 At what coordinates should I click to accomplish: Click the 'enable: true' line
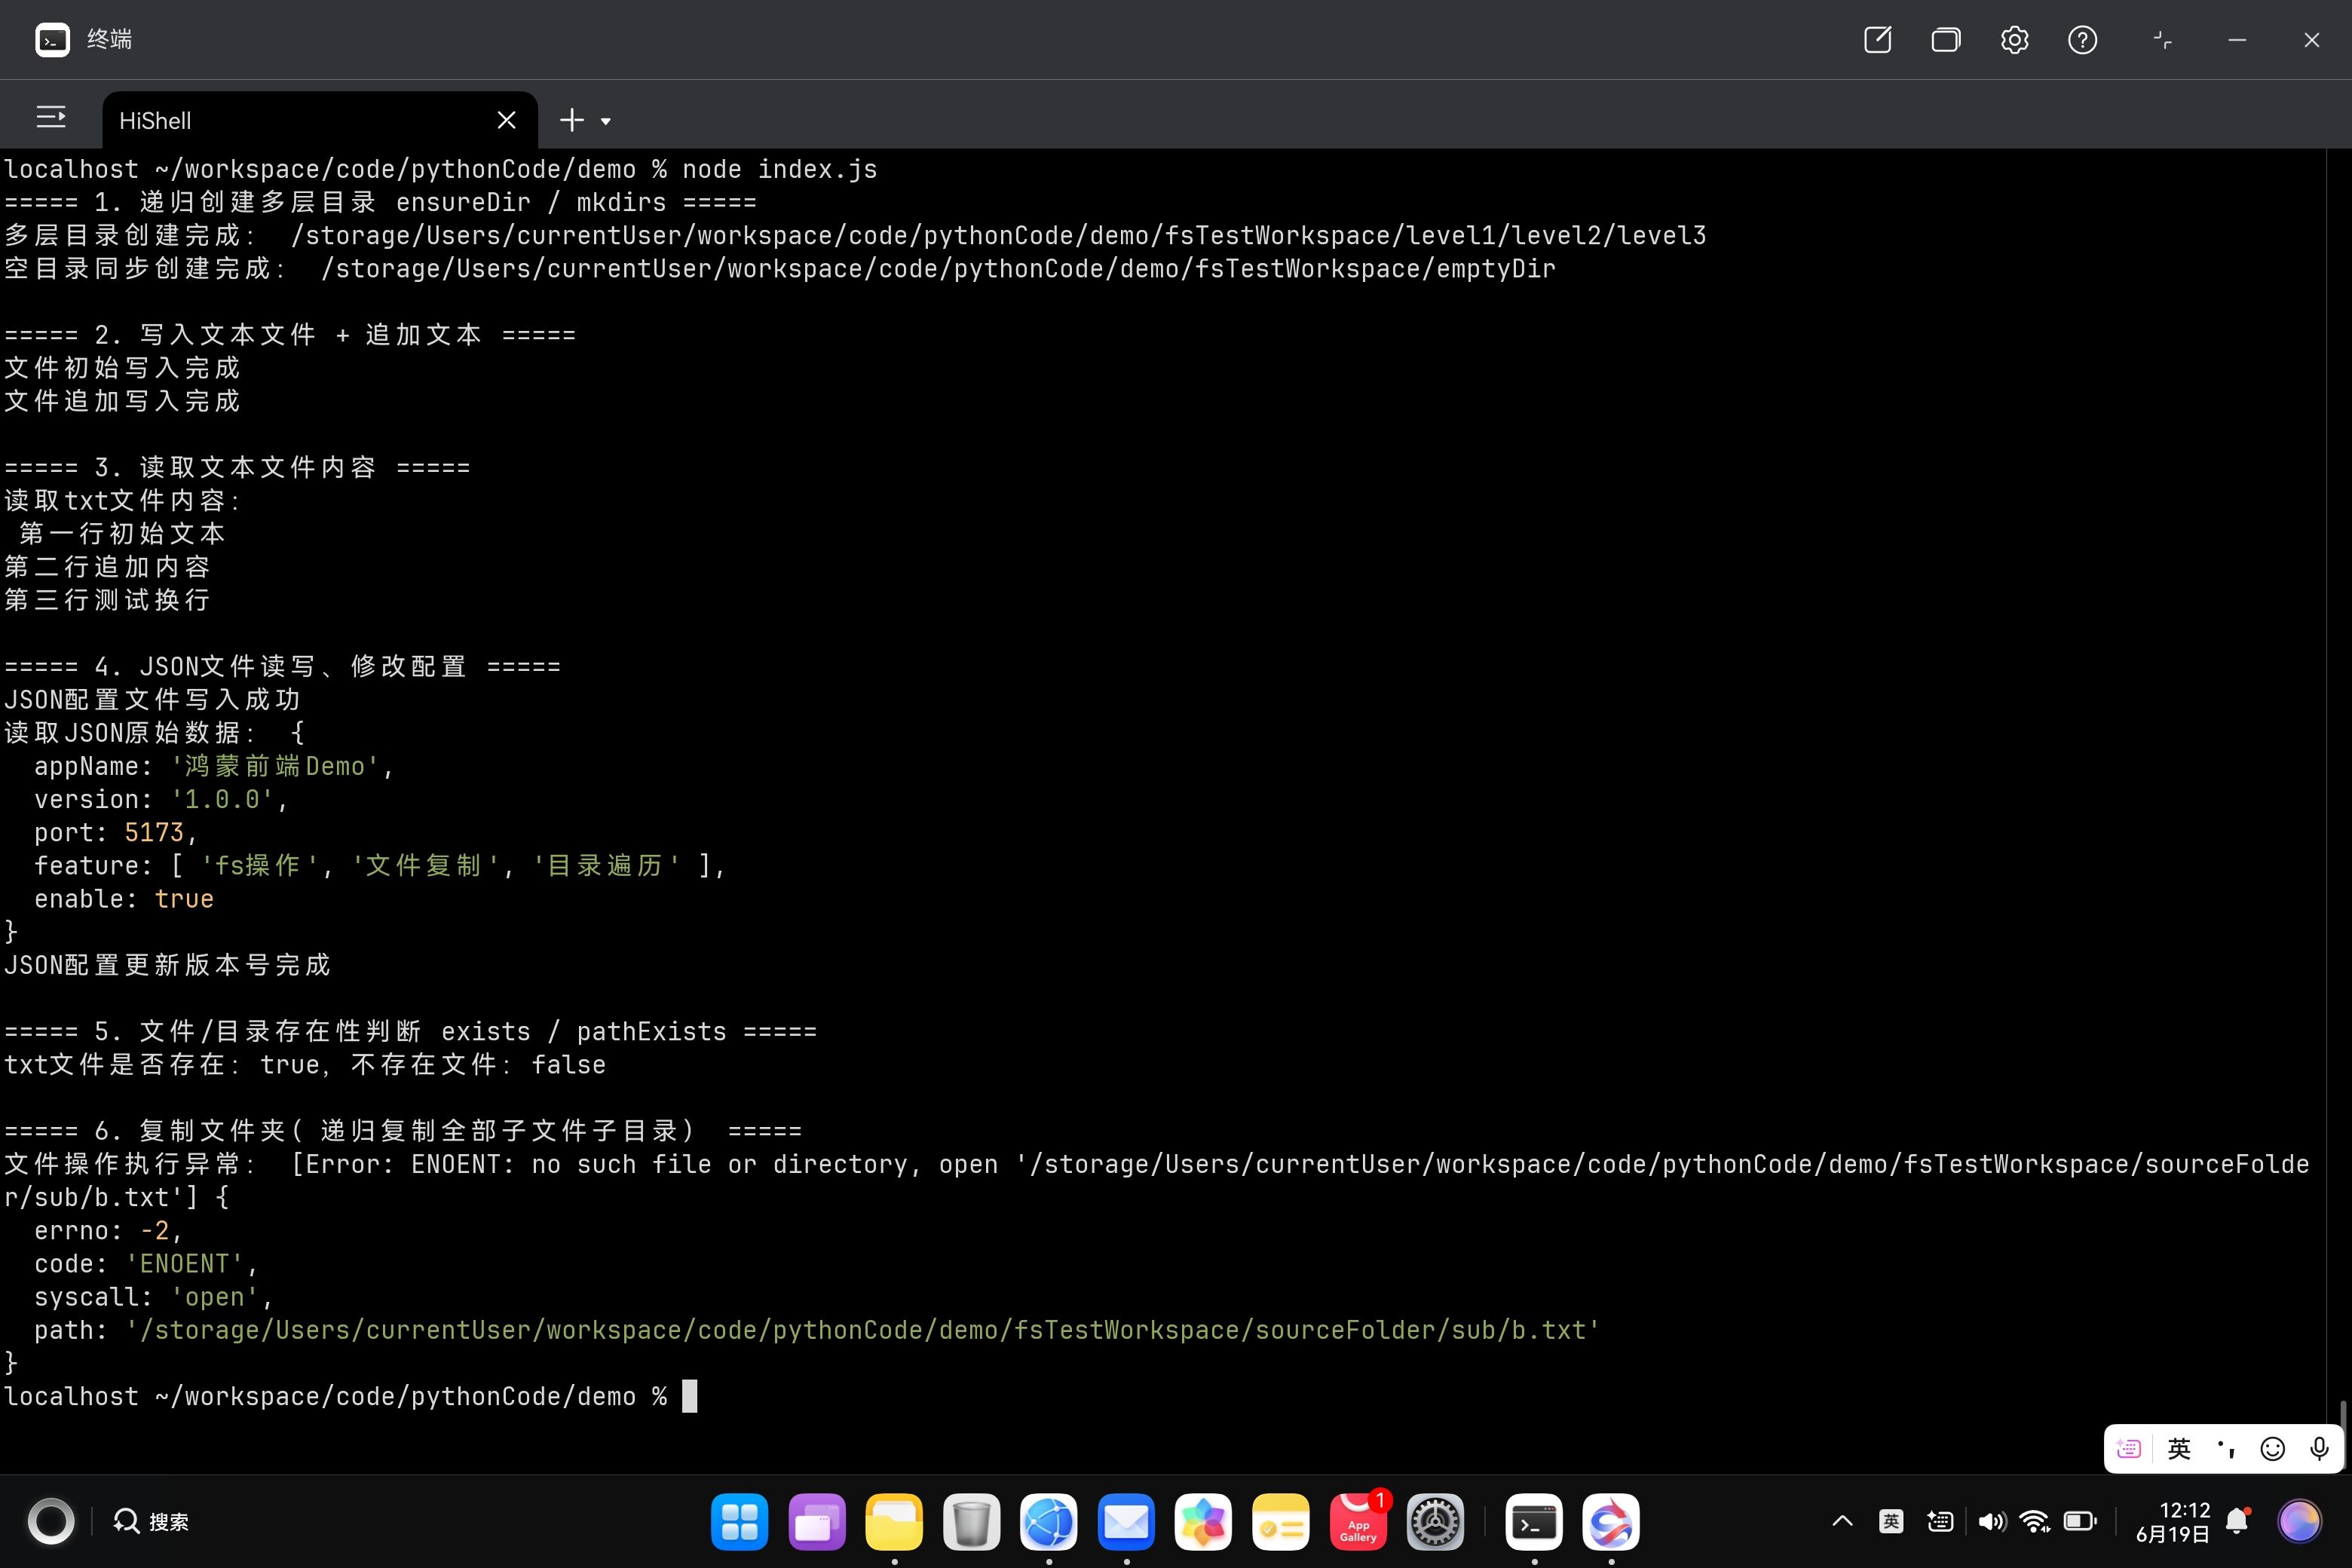click(124, 899)
